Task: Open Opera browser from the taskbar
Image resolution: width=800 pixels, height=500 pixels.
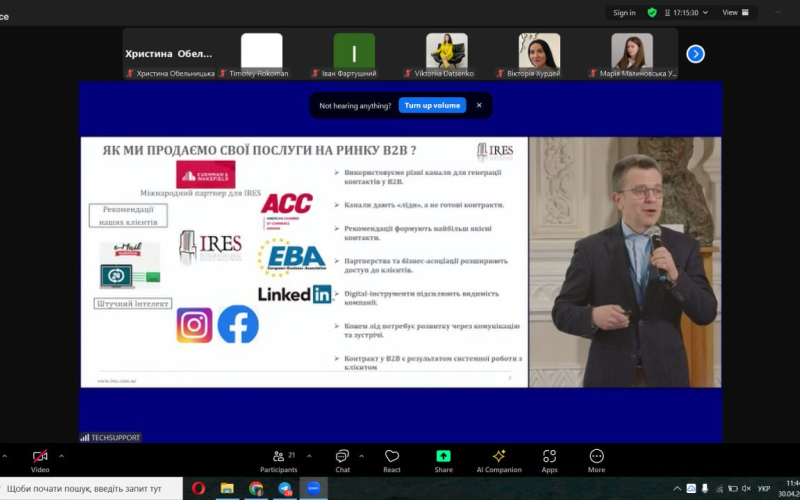Action: point(198,488)
